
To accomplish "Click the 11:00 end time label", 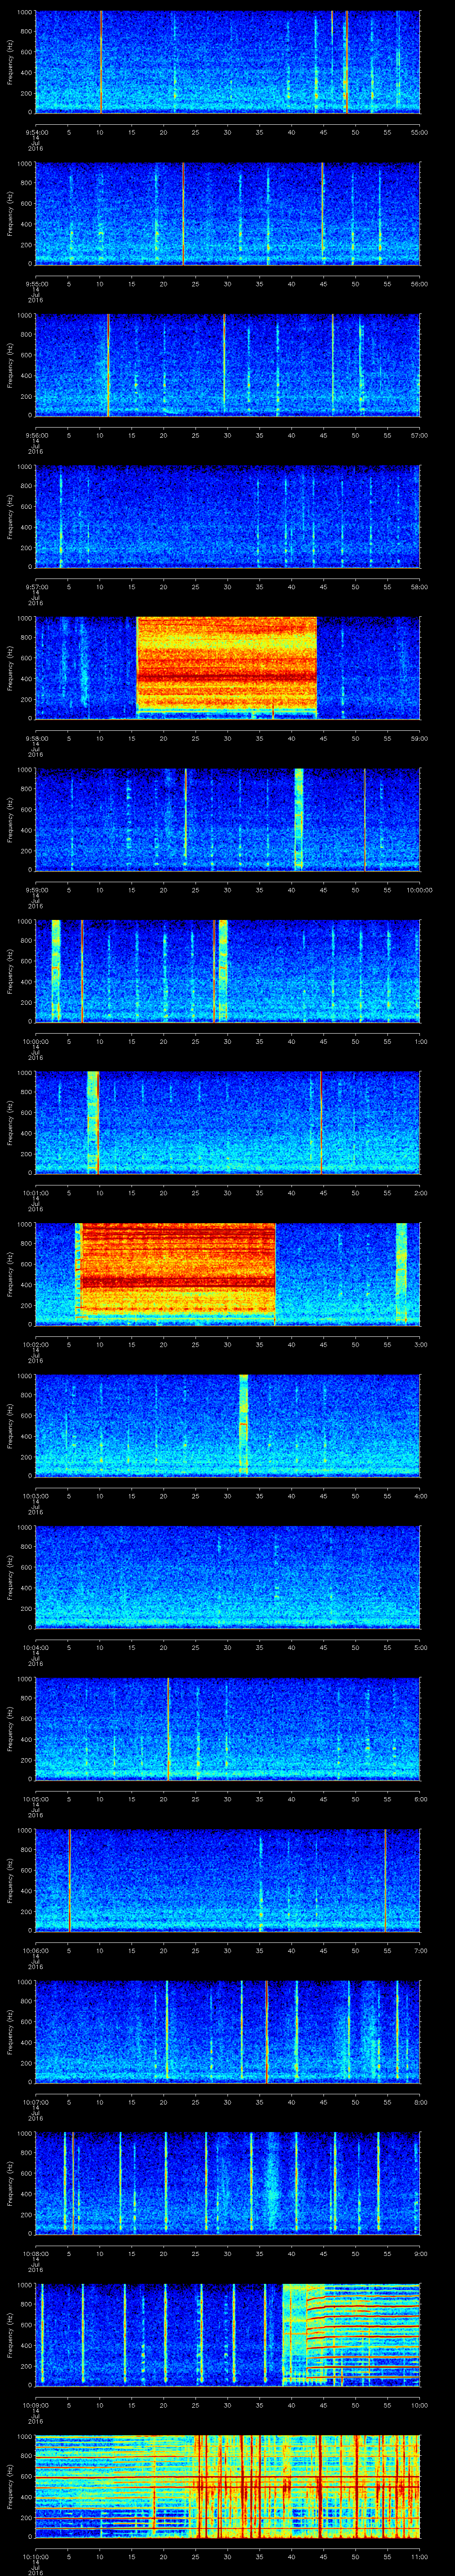I will coord(420,2556).
